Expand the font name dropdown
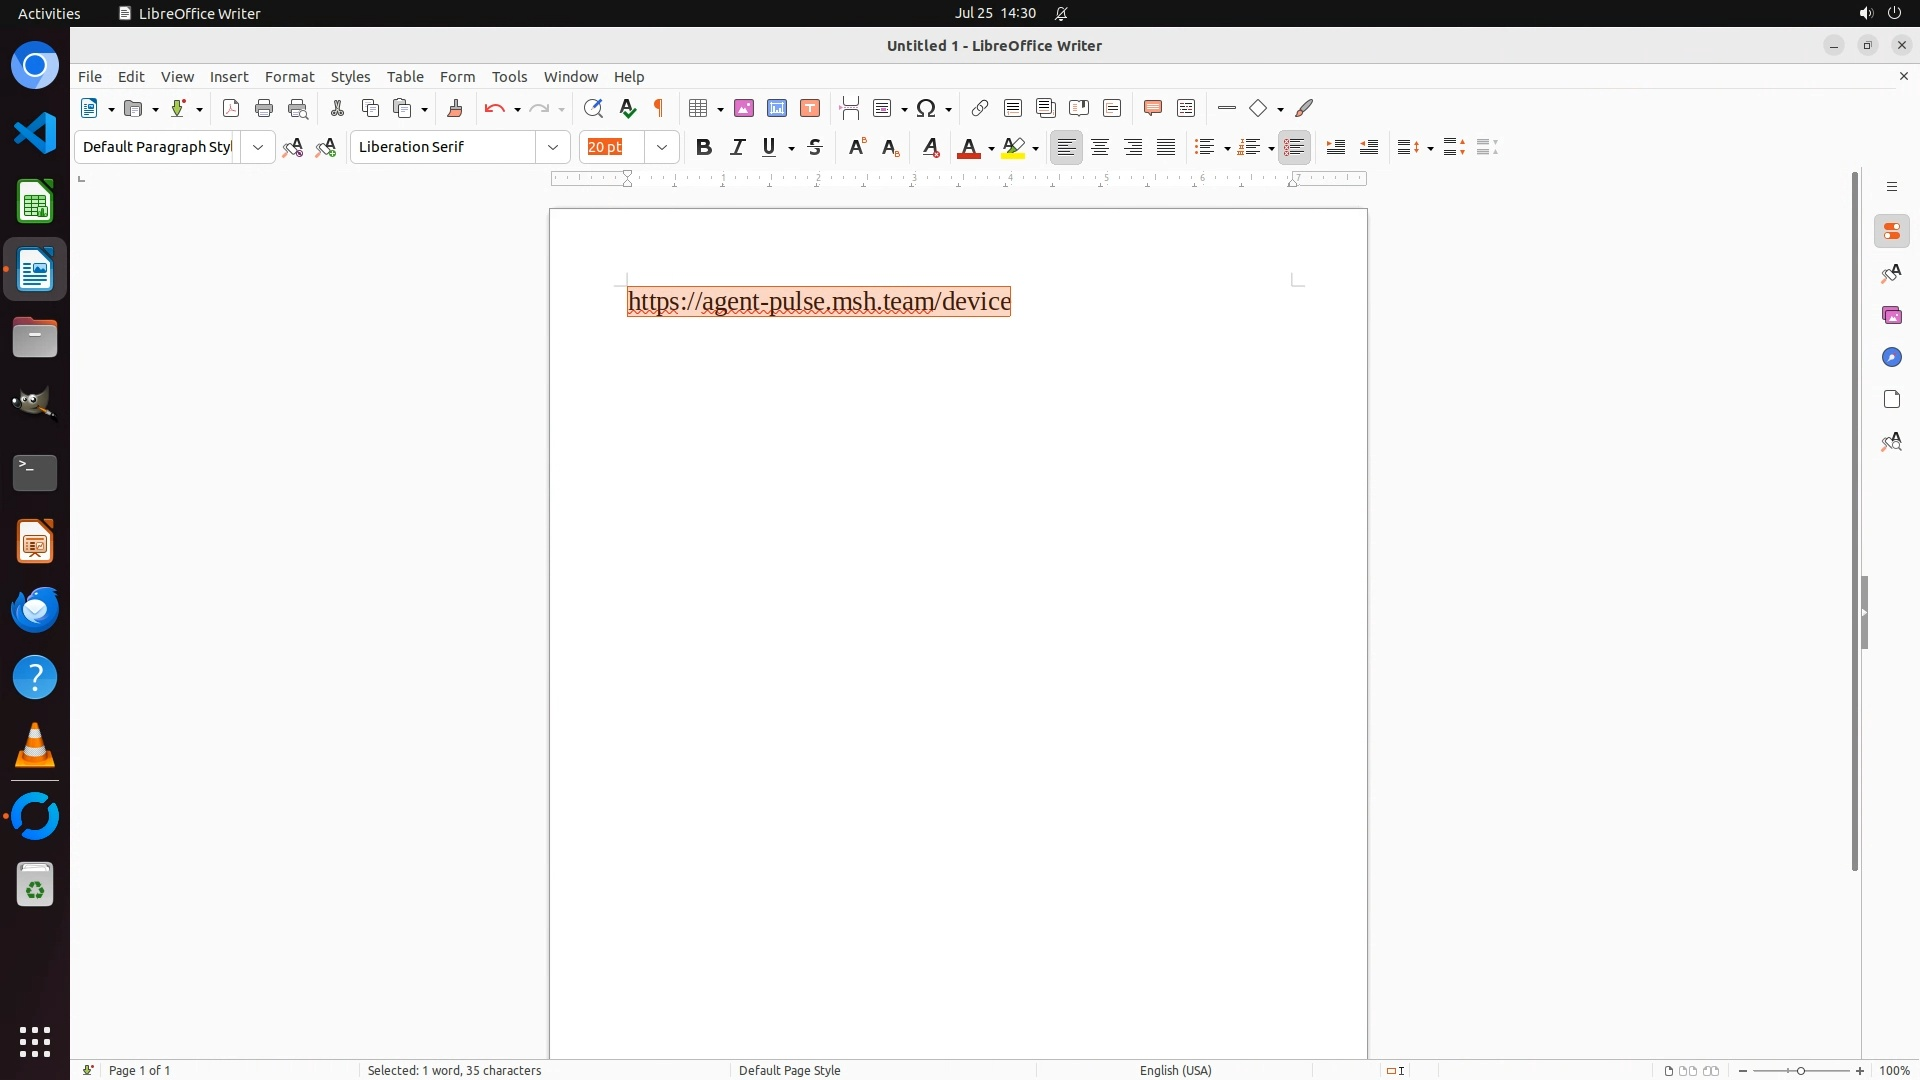Screen dimensions: 1920x1080 [x=553, y=147]
